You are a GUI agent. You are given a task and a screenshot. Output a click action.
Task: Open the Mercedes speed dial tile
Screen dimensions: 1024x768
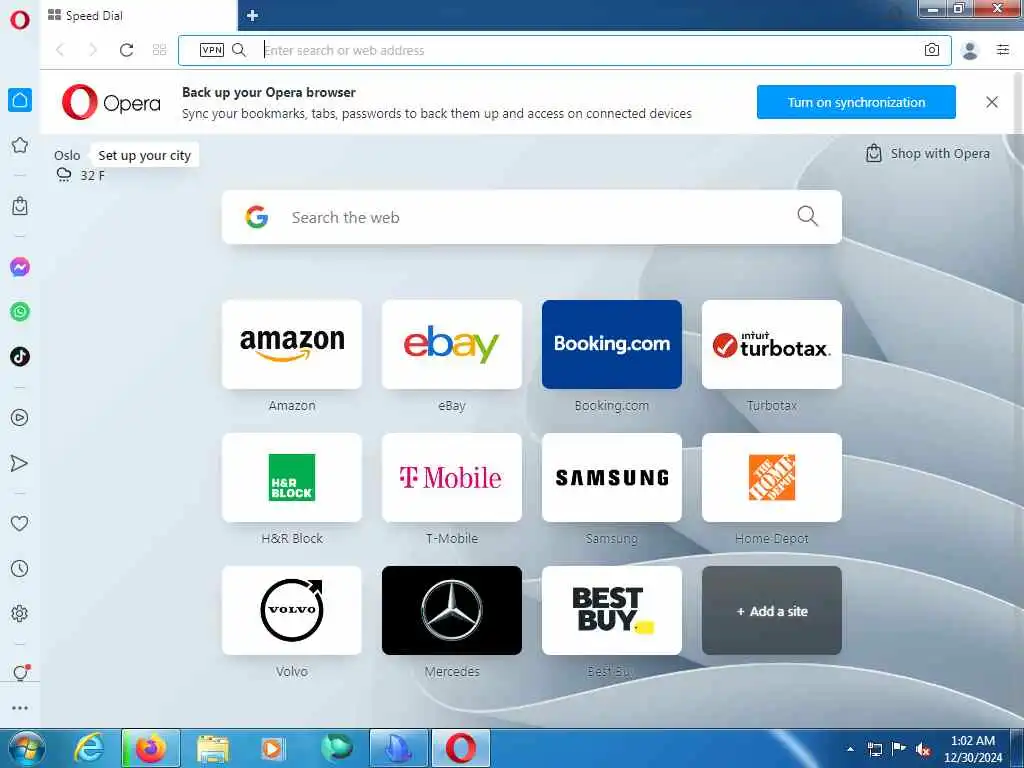[452, 611]
